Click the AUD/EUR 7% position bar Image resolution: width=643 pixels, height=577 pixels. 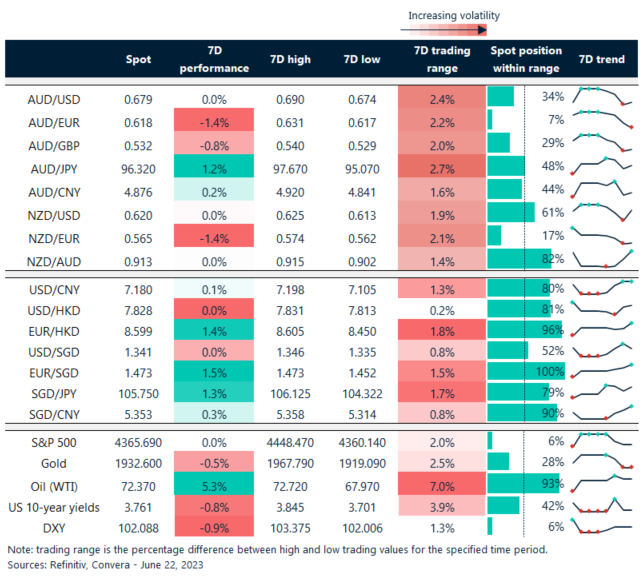490,120
